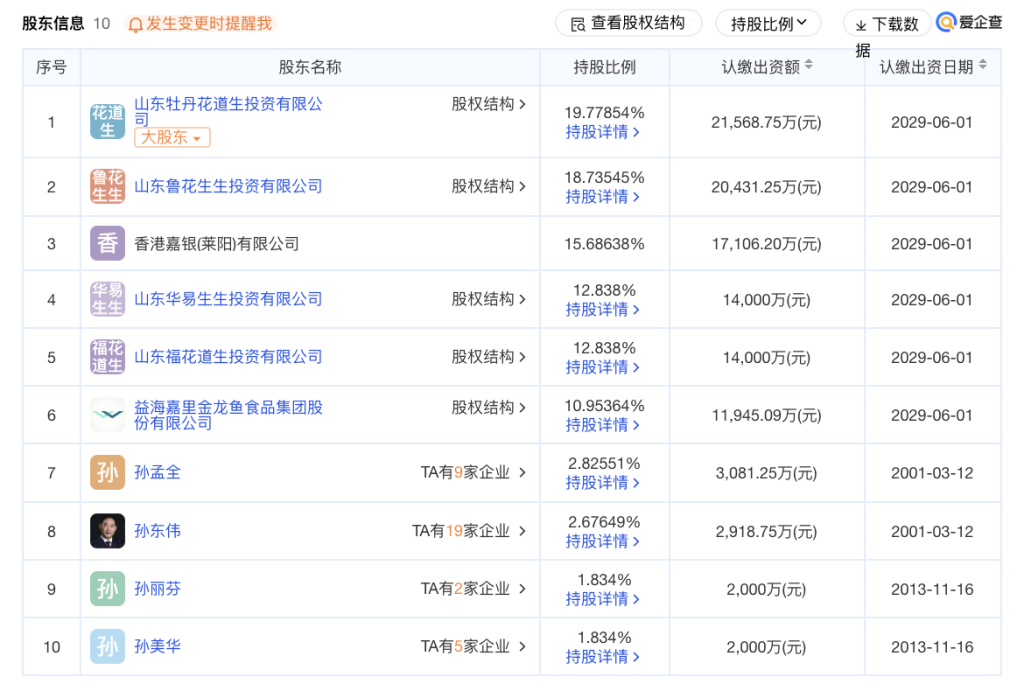This screenshot has width=1024, height=698.
Task: Click 发生变更时提醒我 reminder text
Action: [209, 24]
